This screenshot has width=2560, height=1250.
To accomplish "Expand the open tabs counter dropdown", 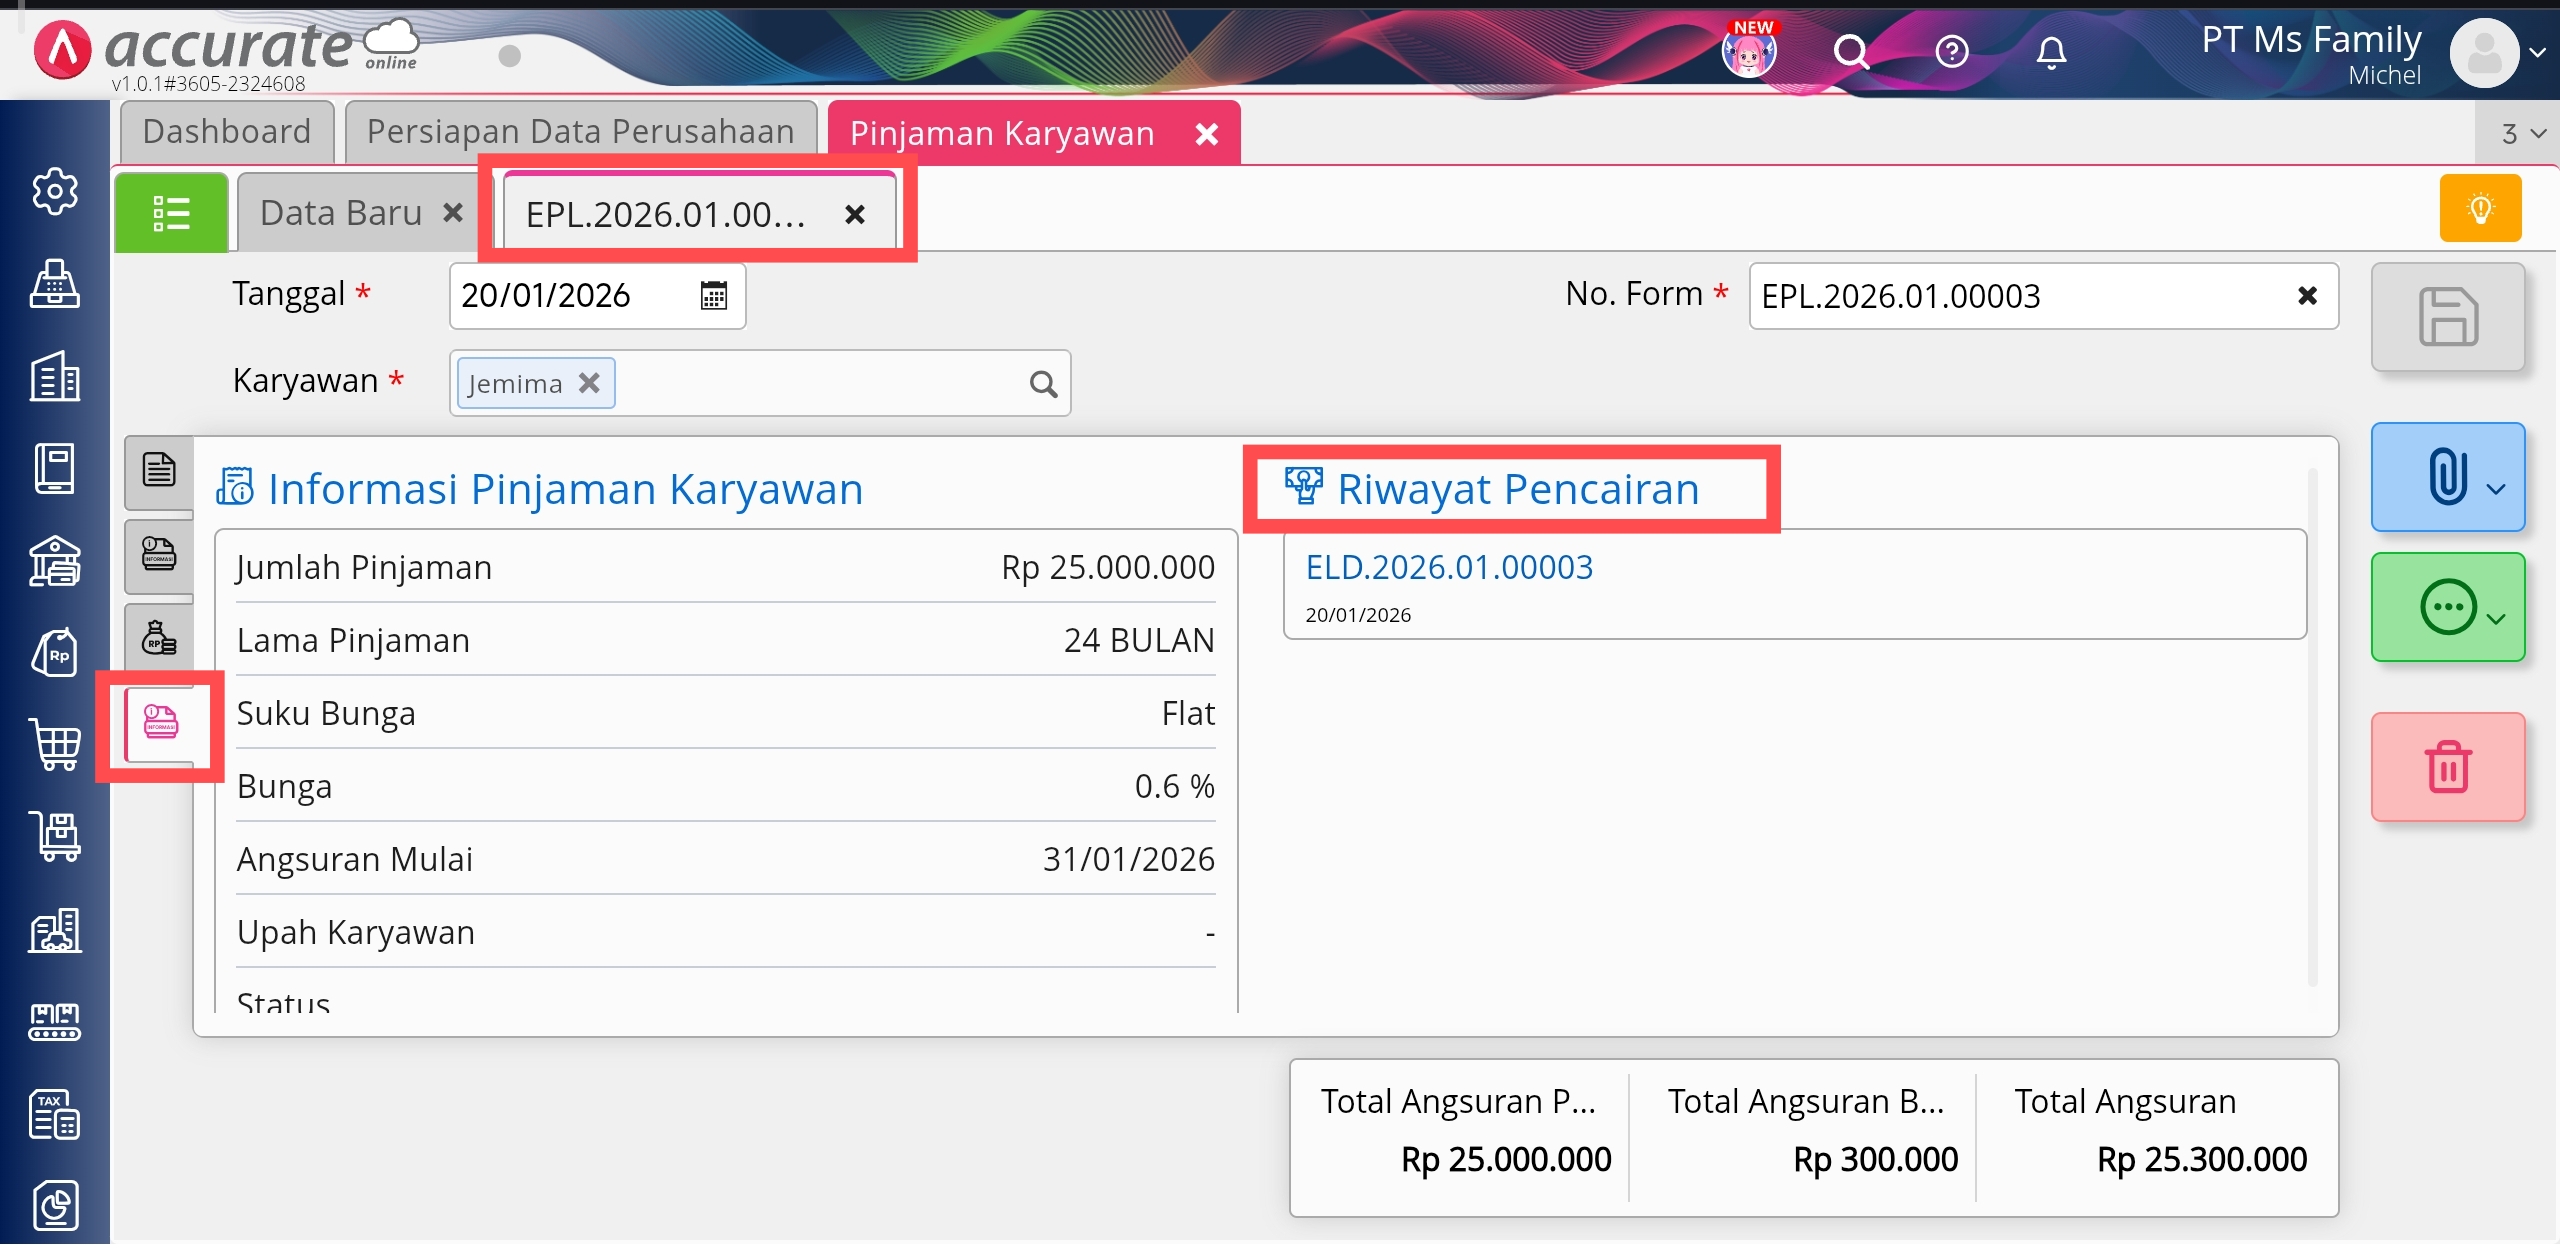I will 2522,134.
